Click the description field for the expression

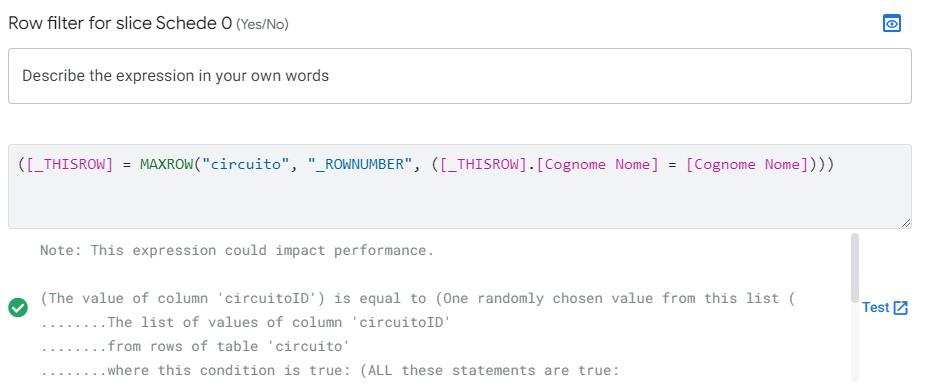tap(460, 76)
